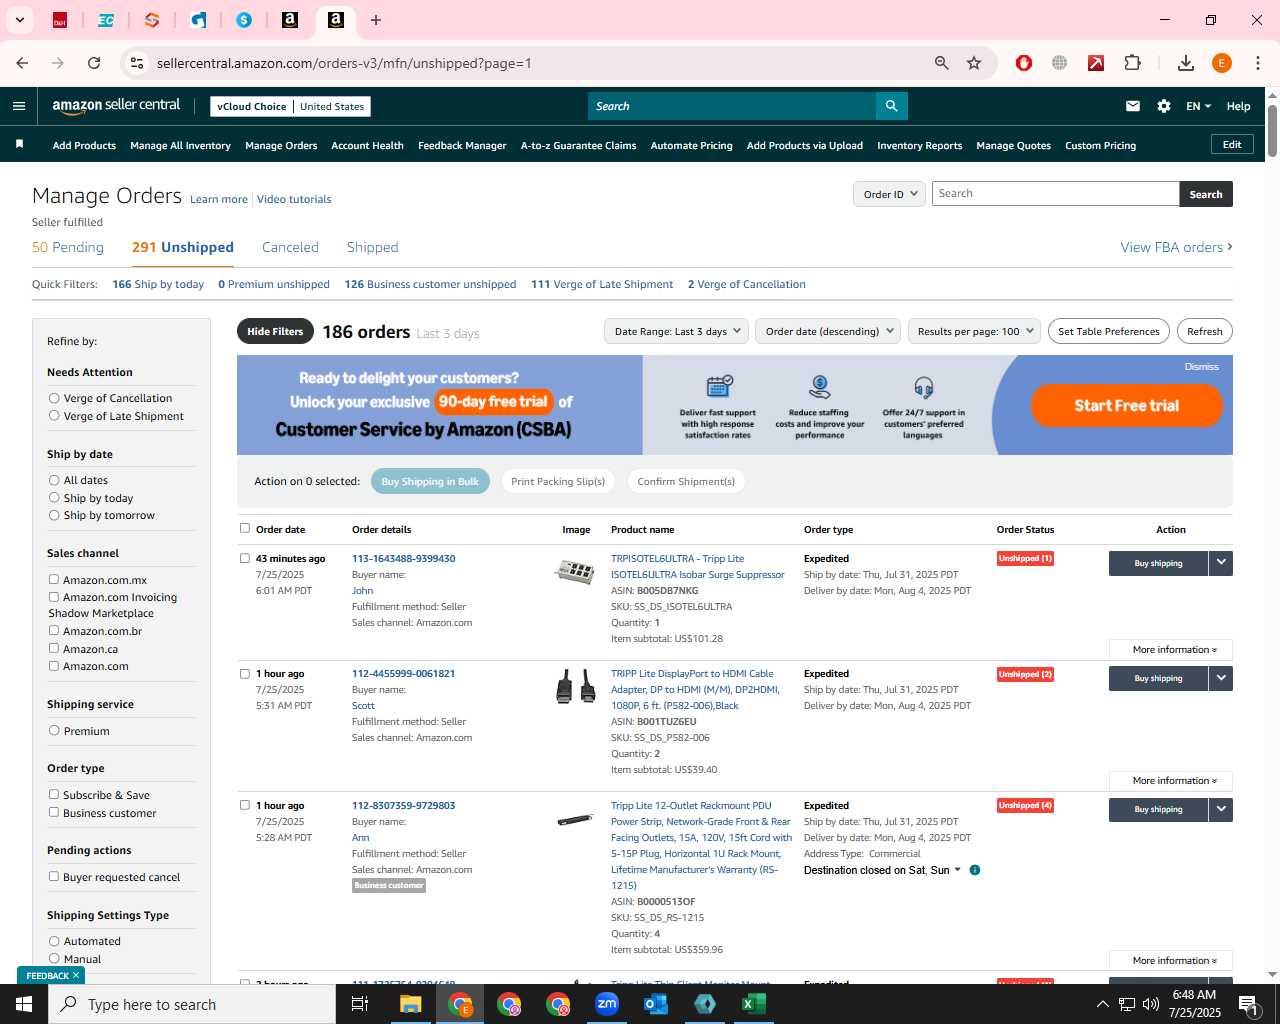This screenshot has height=1024, width=1280.
Task: Select the Ship by tomorrow radio option
Action: click(x=54, y=515)
